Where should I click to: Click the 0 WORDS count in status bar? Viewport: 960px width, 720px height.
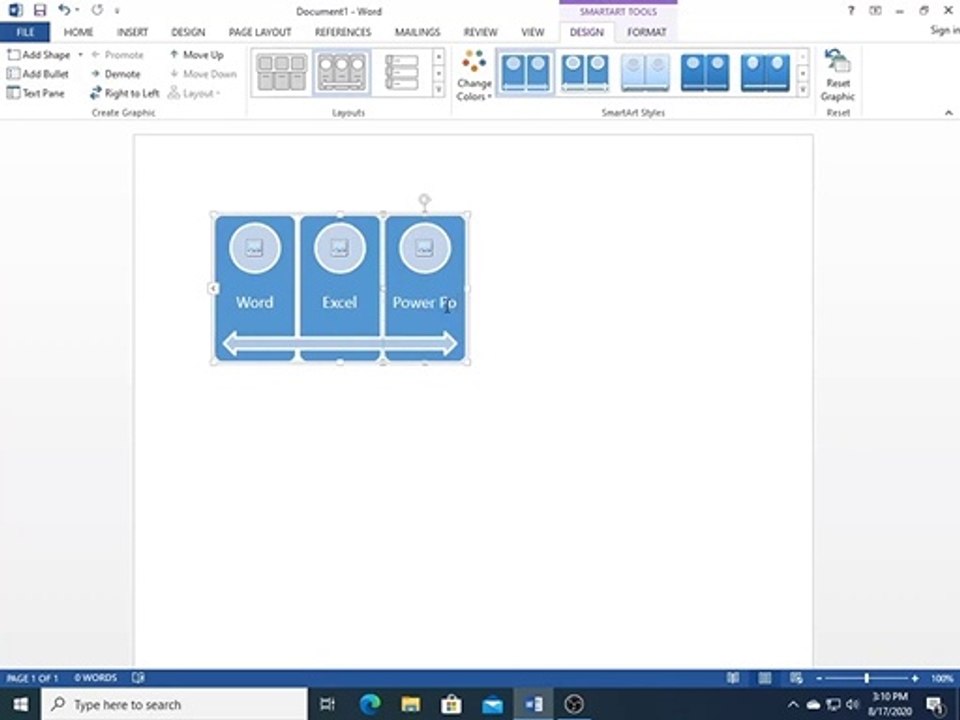[x=96, y=678]
